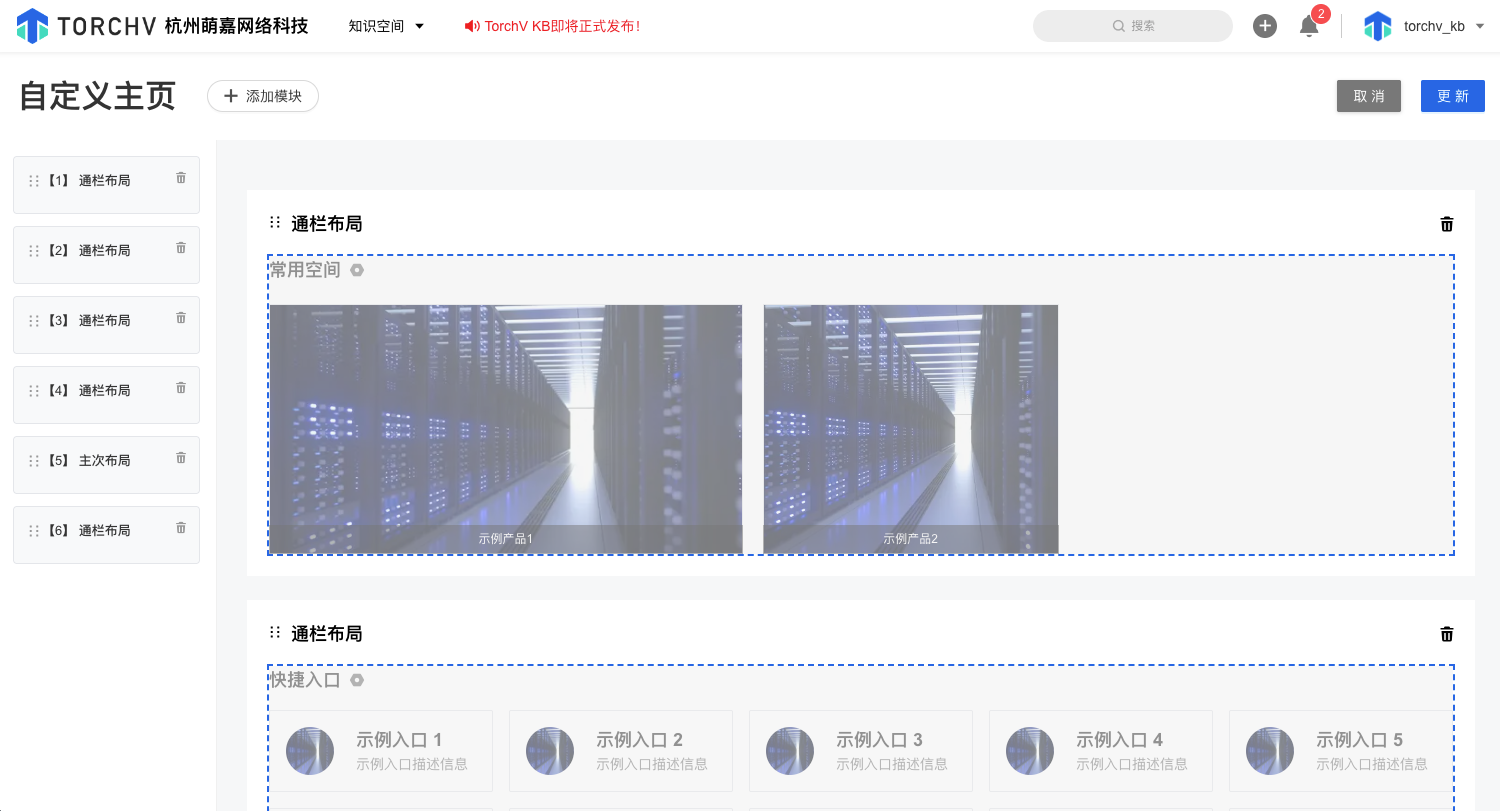Click the 示例入口 3 card
Viewport: 1500px width, 811px height.
tap(861, 751)
